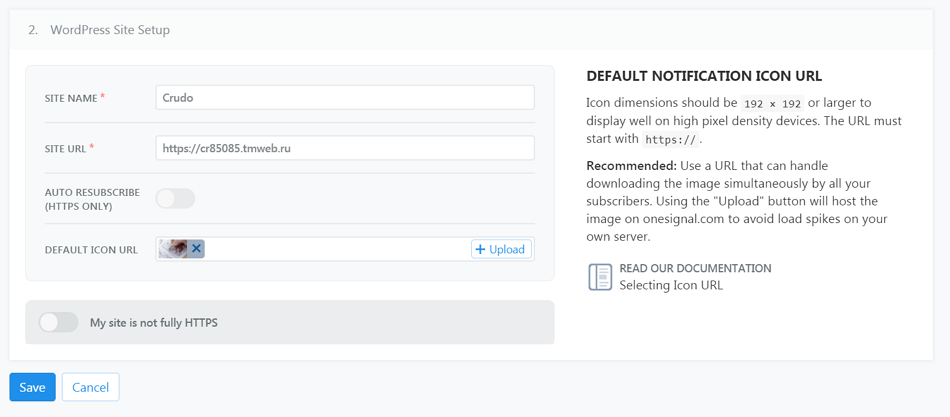Remove the uploaded default icon image

tap(196, 249)
